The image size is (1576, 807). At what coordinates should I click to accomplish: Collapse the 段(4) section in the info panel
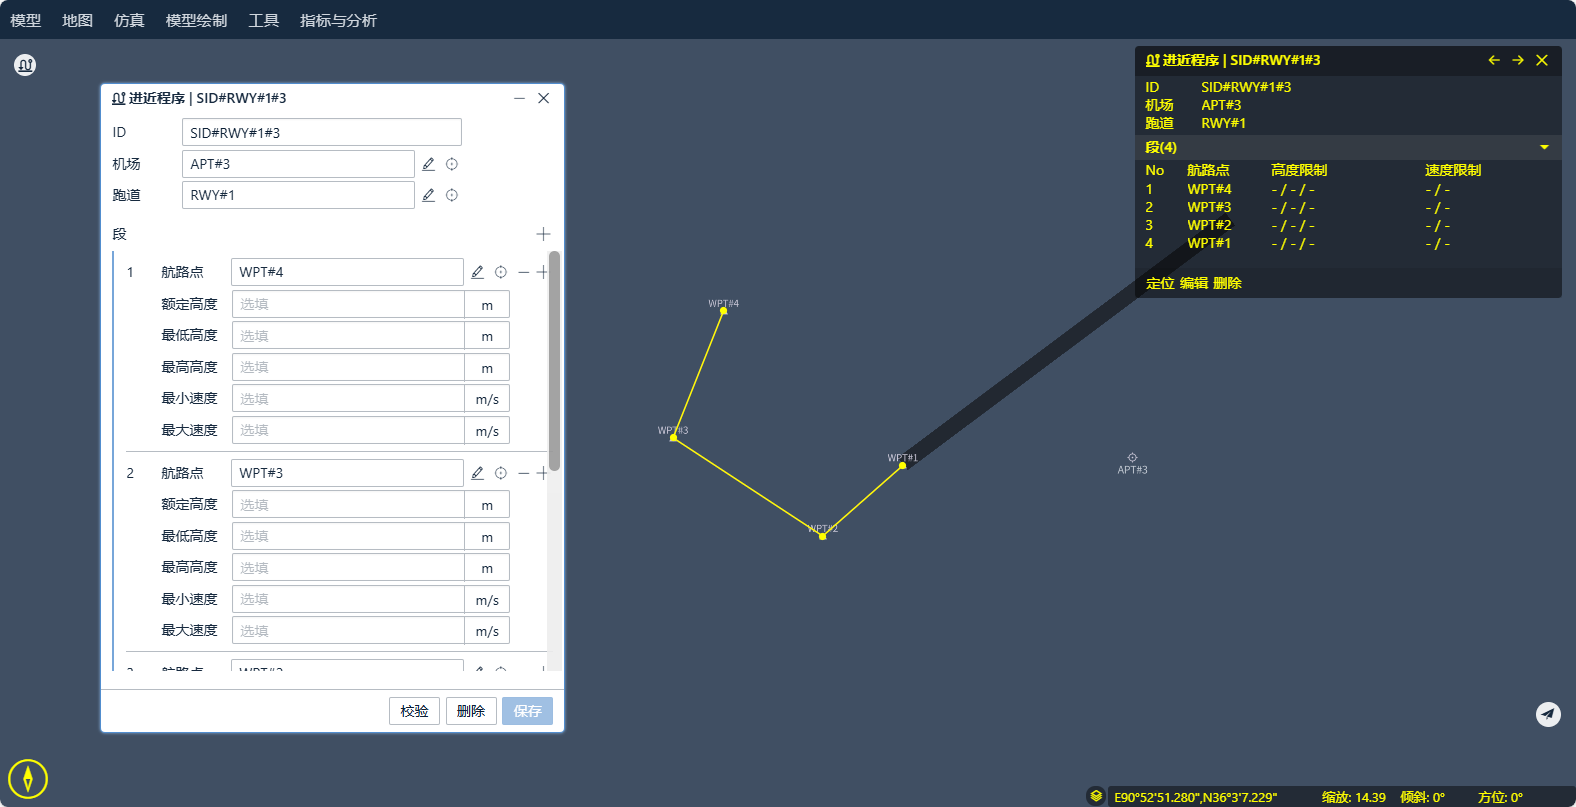tap(1544, 147)
